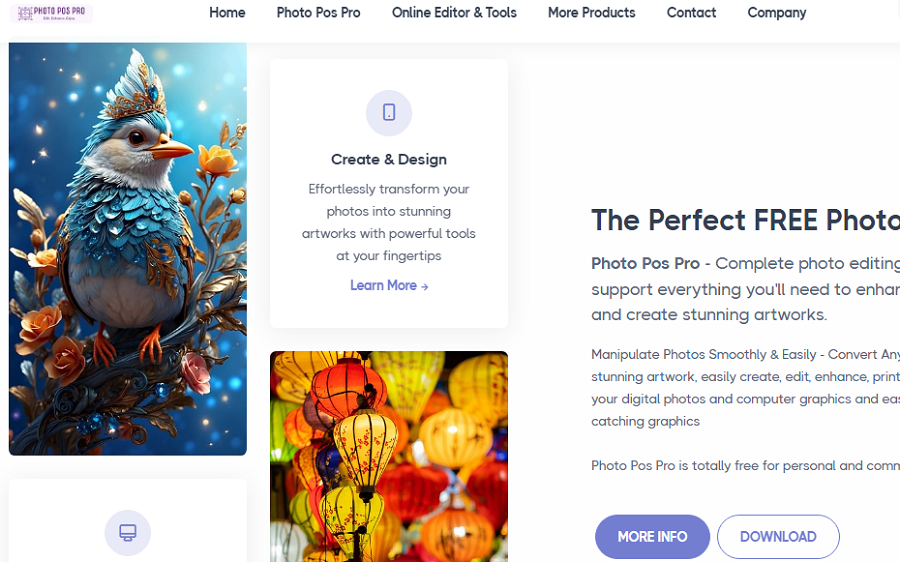This screenshot has height=562, width=900.
Task: Open the Contact page link
Action: click(691, 13)
